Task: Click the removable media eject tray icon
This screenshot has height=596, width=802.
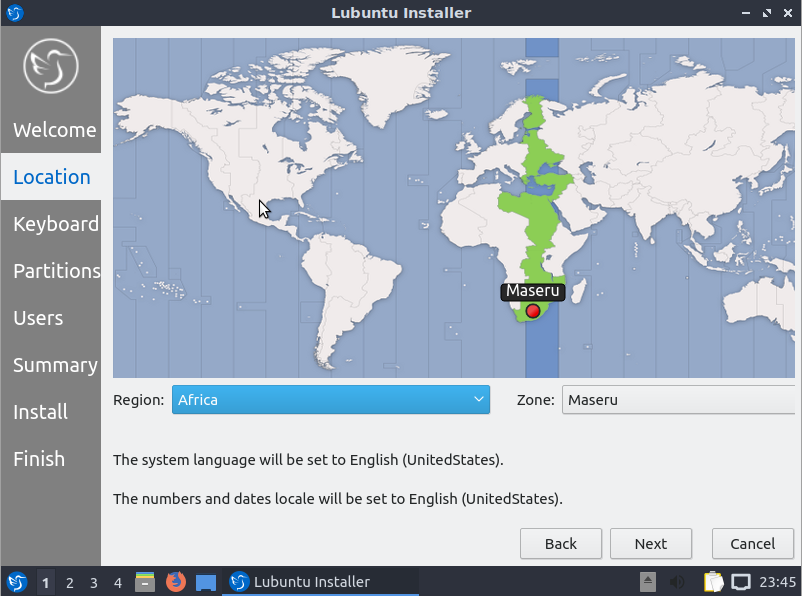Action: (648, 582)
